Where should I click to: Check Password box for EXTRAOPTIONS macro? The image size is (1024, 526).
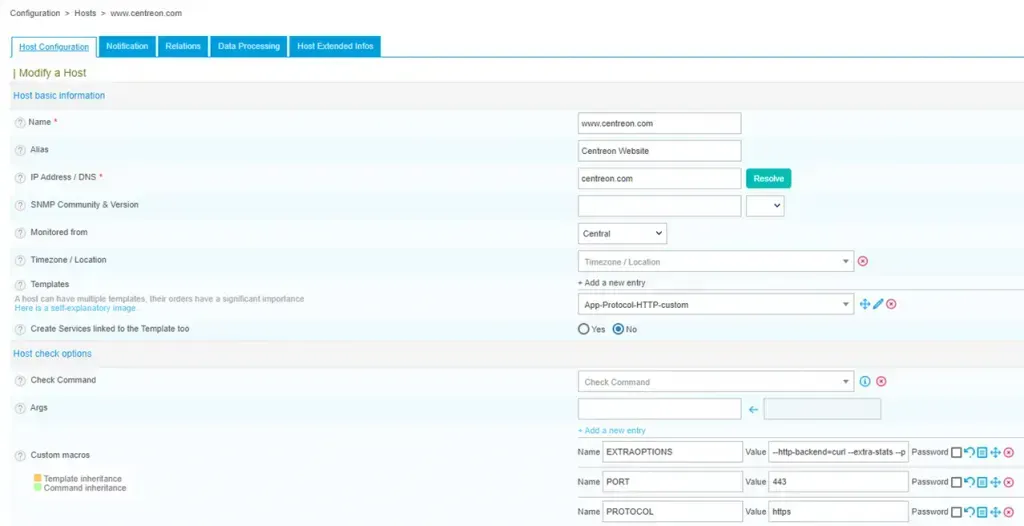click(956, 452)
